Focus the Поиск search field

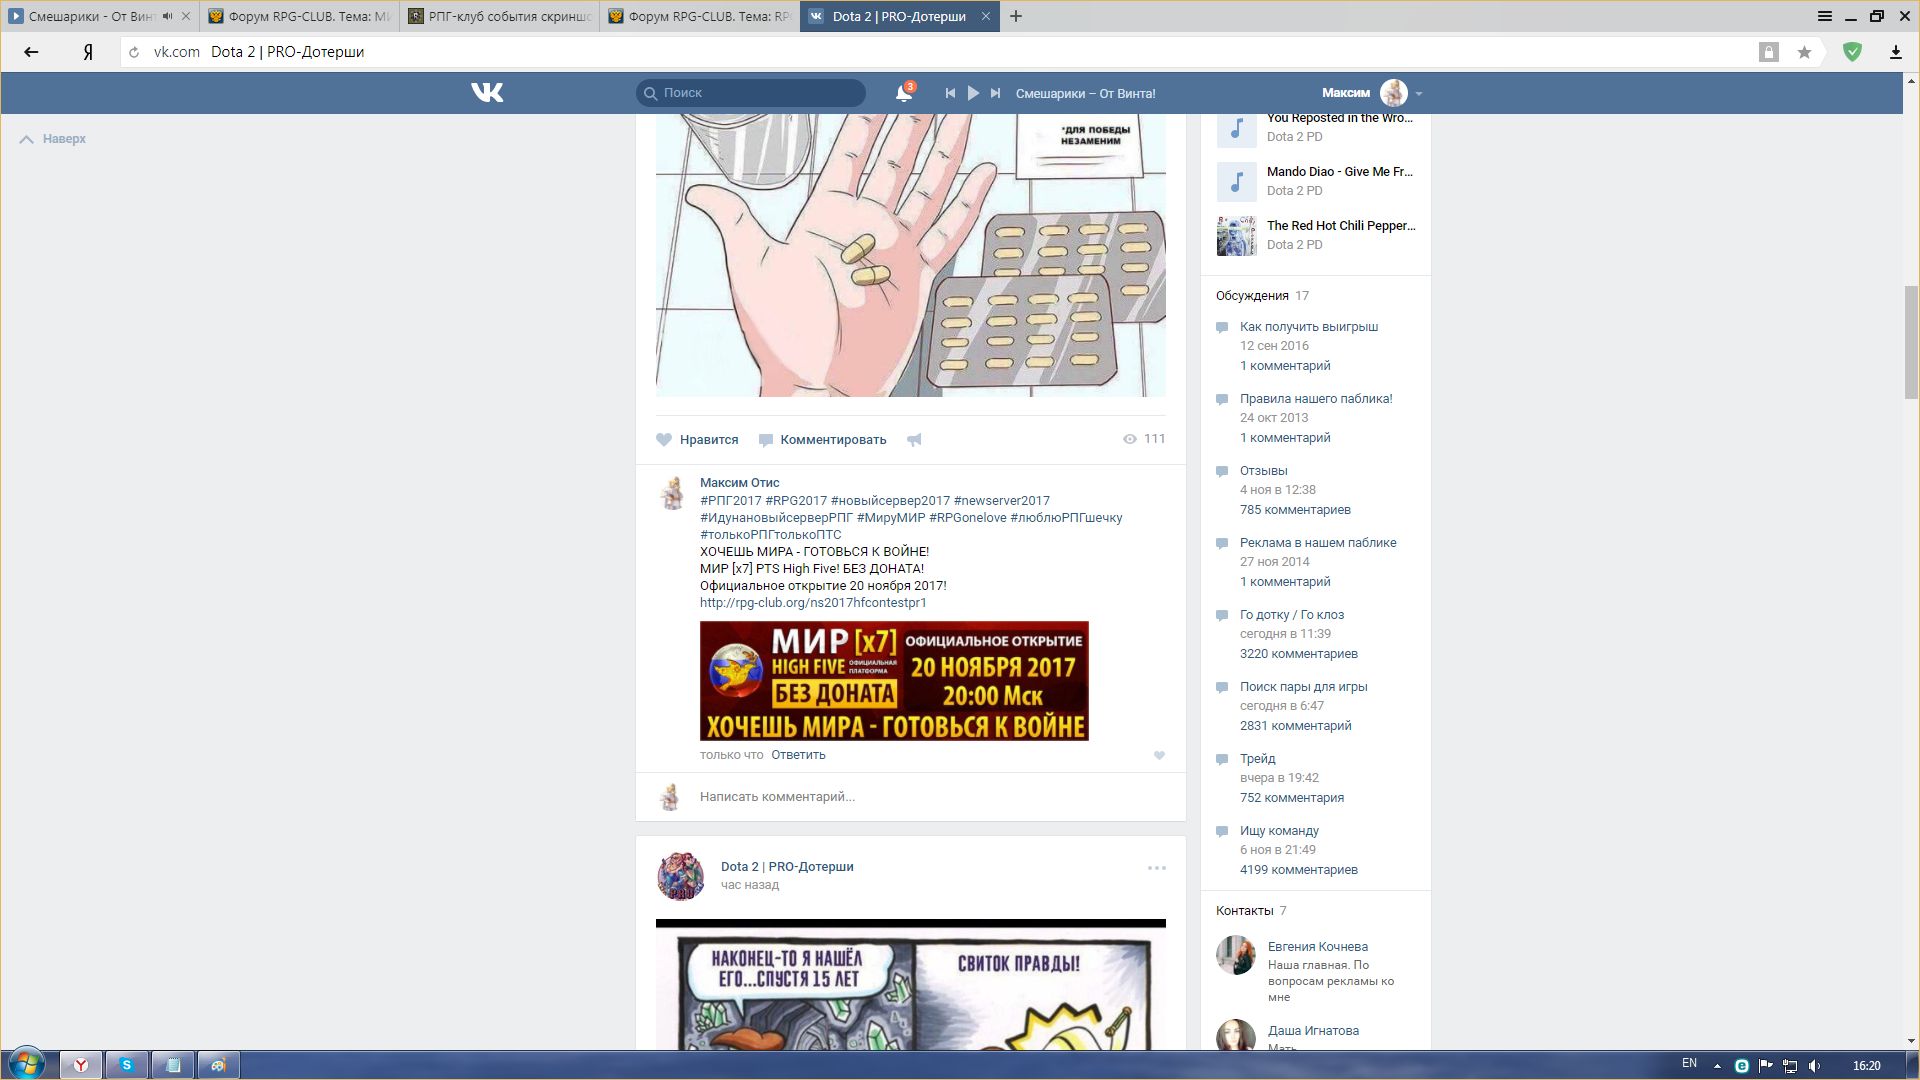coord(751,93)
